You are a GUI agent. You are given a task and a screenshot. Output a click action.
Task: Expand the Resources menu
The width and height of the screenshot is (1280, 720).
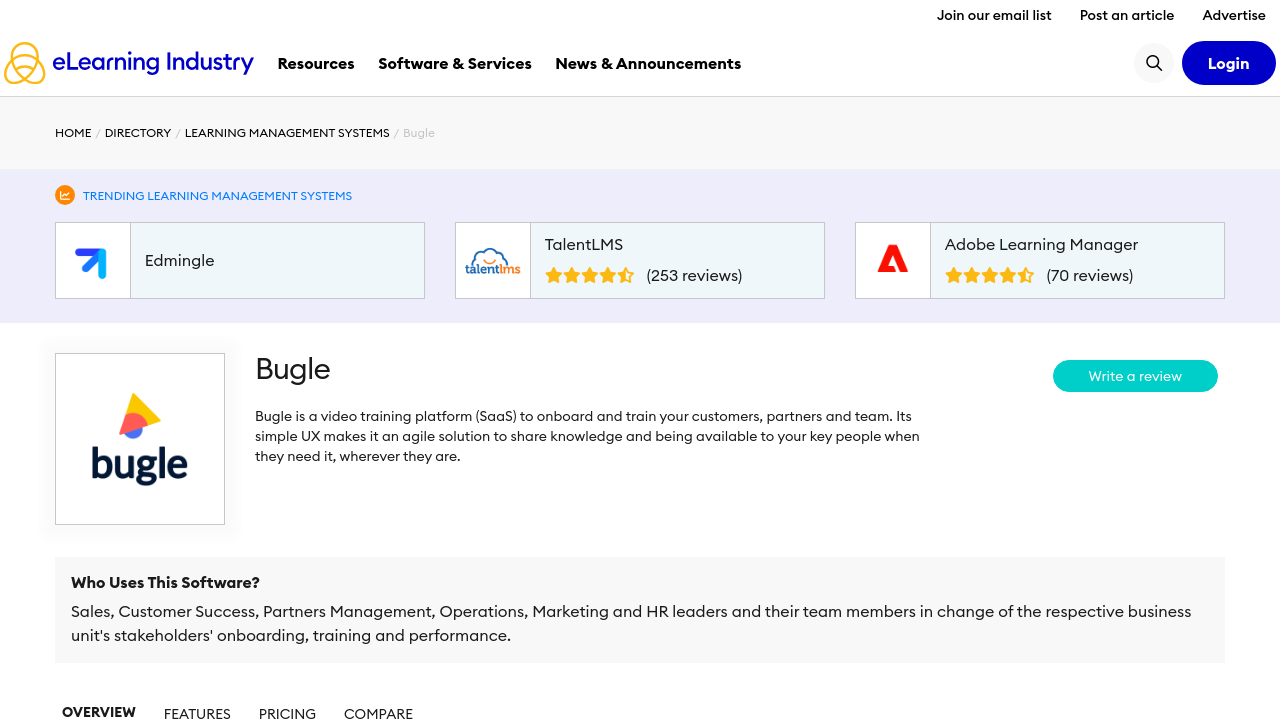[x=316, y=63]
